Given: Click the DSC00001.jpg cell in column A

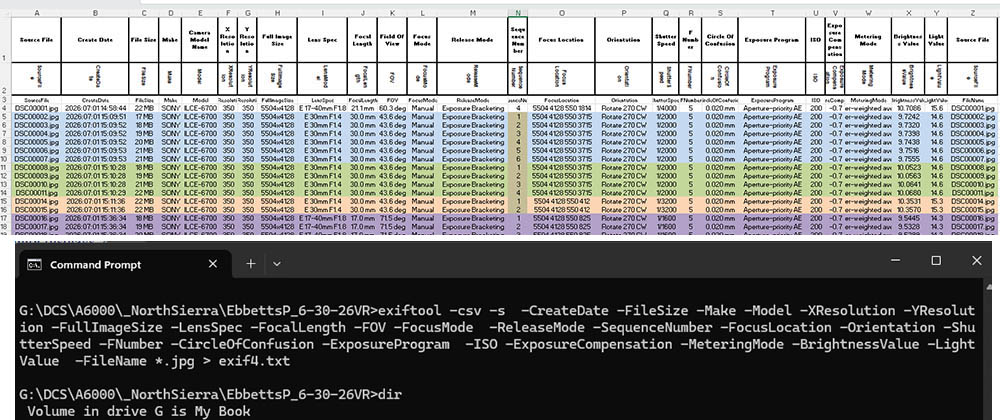Looking at the screenshot, I should point(36,109).
